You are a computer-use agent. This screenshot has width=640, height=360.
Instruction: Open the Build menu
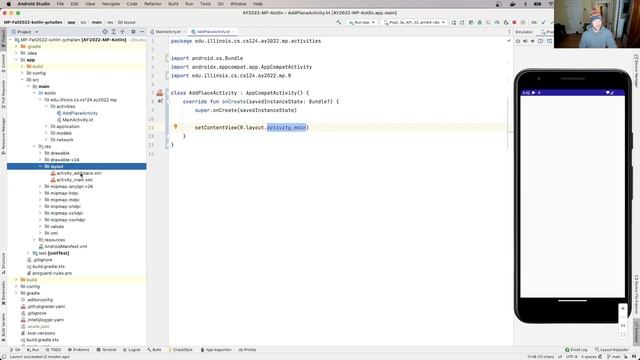pos(173,4)
